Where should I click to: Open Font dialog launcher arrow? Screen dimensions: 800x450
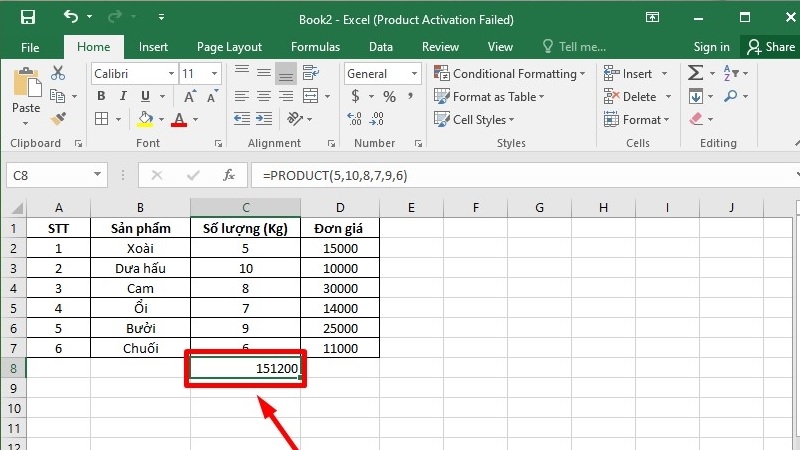click(218, 144)
